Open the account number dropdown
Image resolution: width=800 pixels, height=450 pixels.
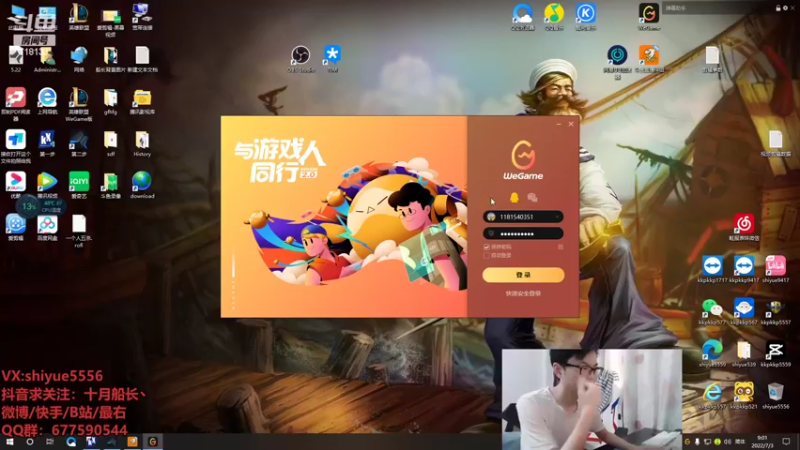[x=557, y=217]
